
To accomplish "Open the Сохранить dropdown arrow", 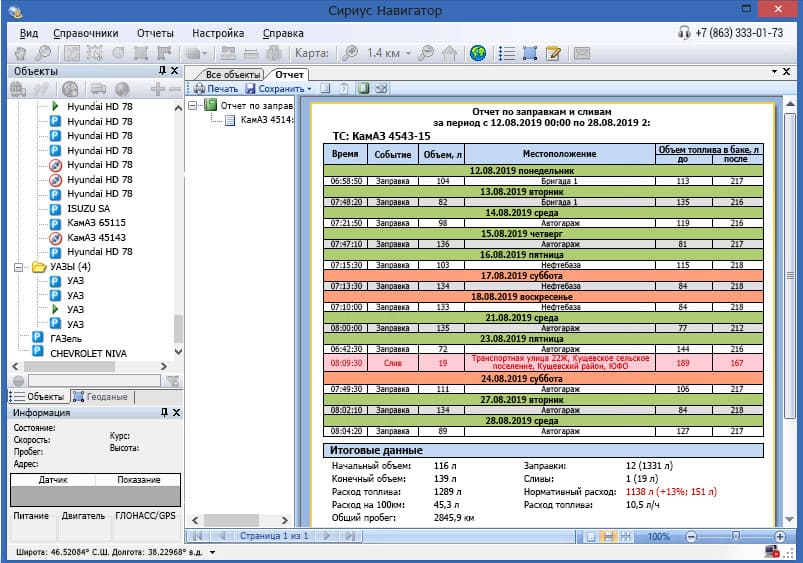I will coord(310,89).
